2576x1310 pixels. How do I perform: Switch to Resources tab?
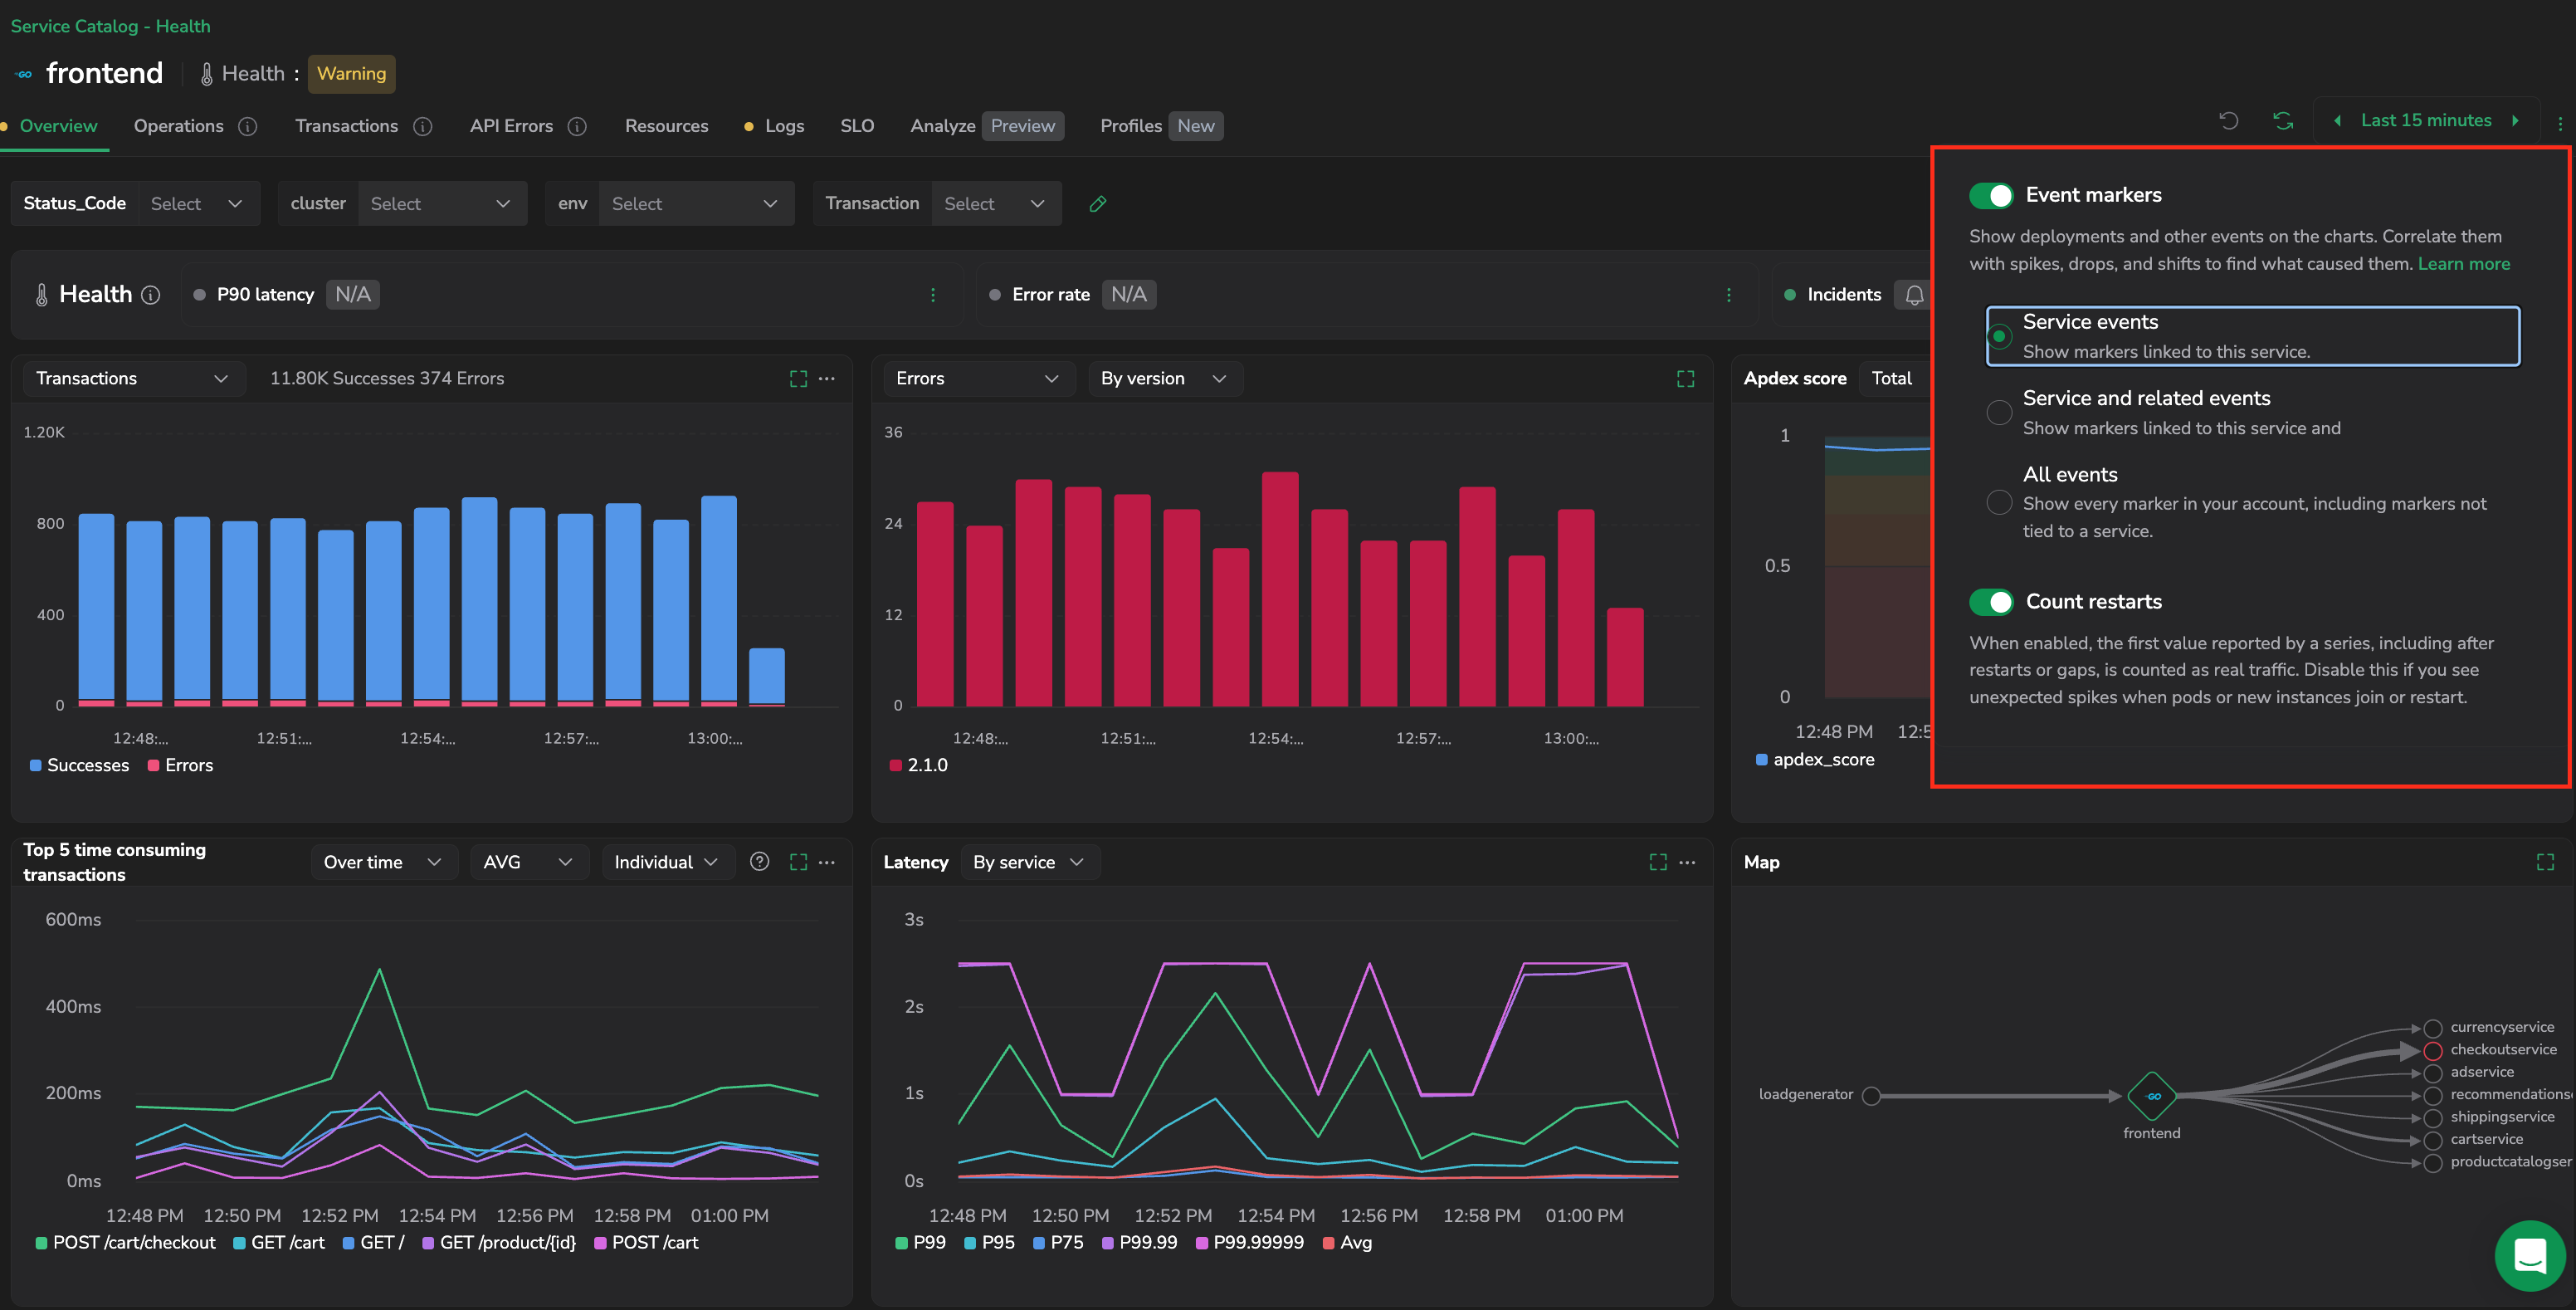point(666,127)
